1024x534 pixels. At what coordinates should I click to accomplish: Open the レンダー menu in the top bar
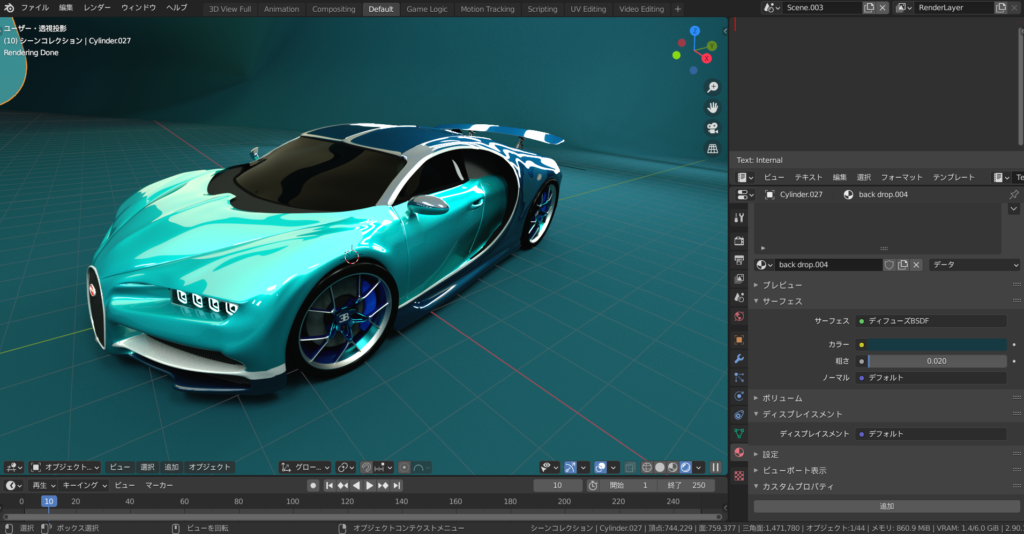(97, 8)
